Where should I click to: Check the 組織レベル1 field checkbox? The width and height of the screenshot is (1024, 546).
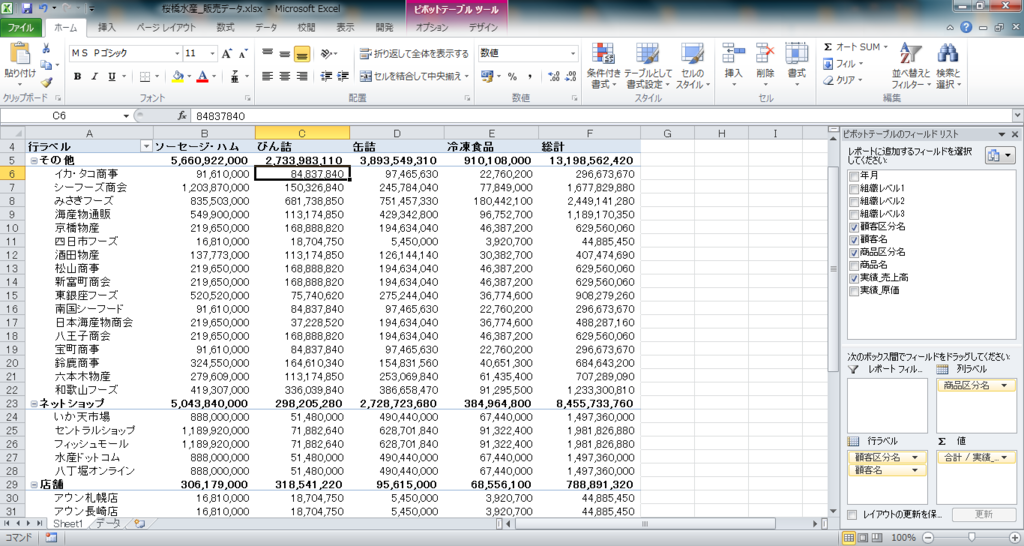pyautogui.click(x=854, y=189)
